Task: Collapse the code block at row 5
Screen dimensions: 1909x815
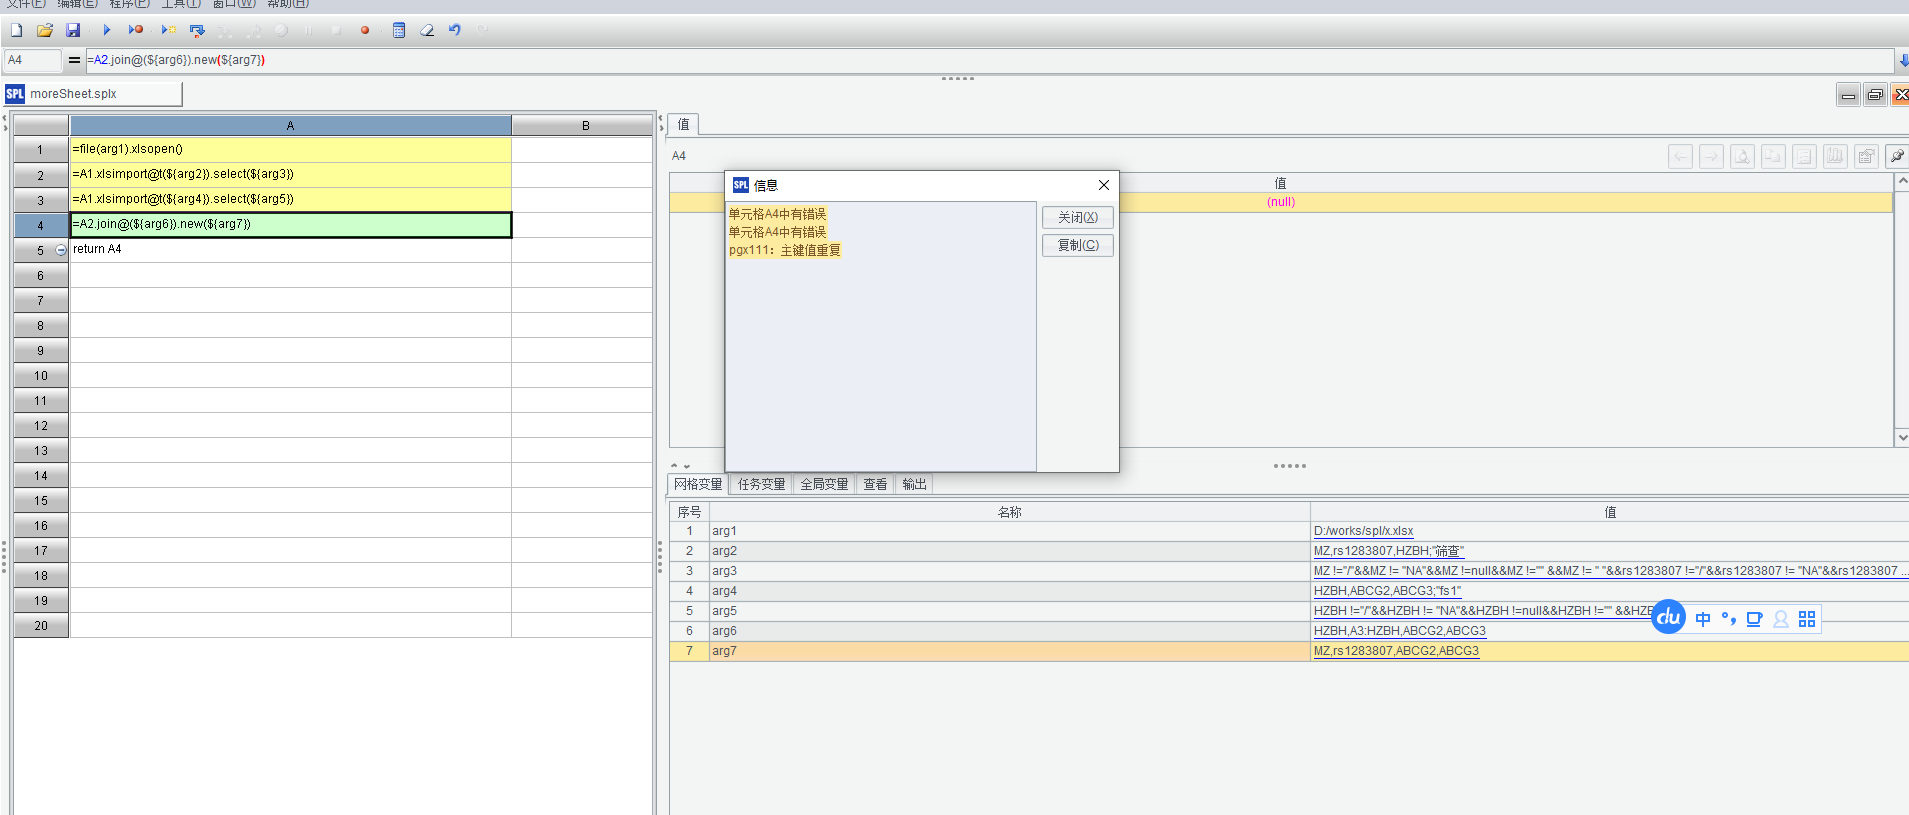Action: tap(61, 250)
